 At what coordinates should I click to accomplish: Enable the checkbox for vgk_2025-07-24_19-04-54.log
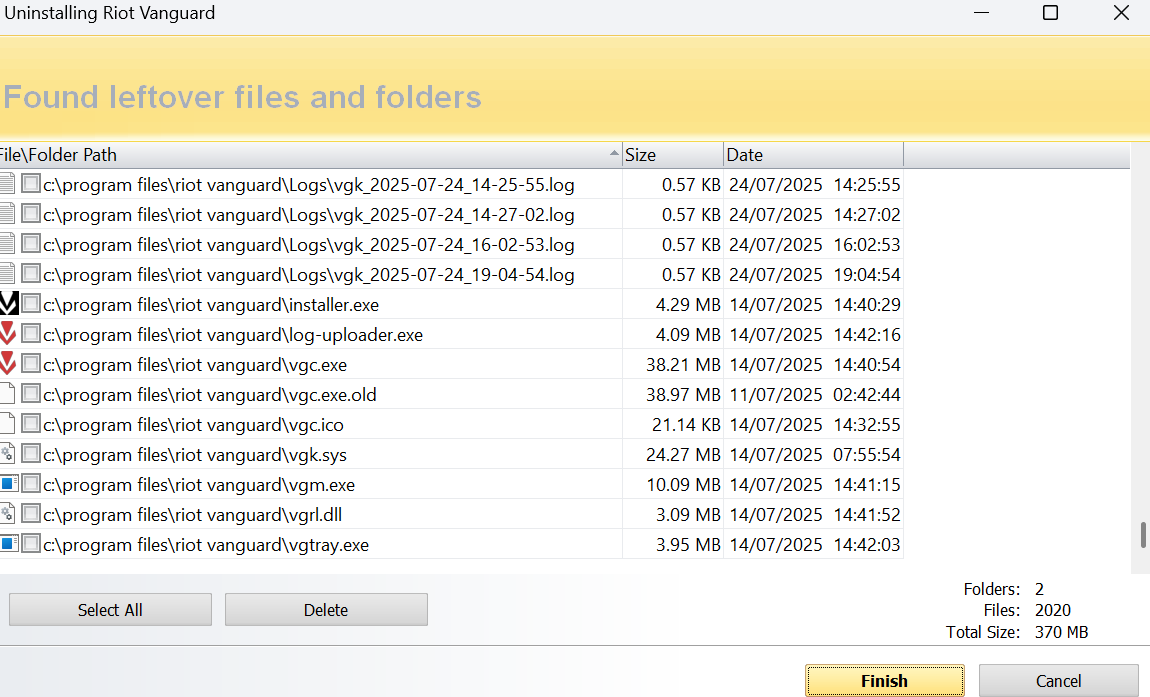point(31,274)
